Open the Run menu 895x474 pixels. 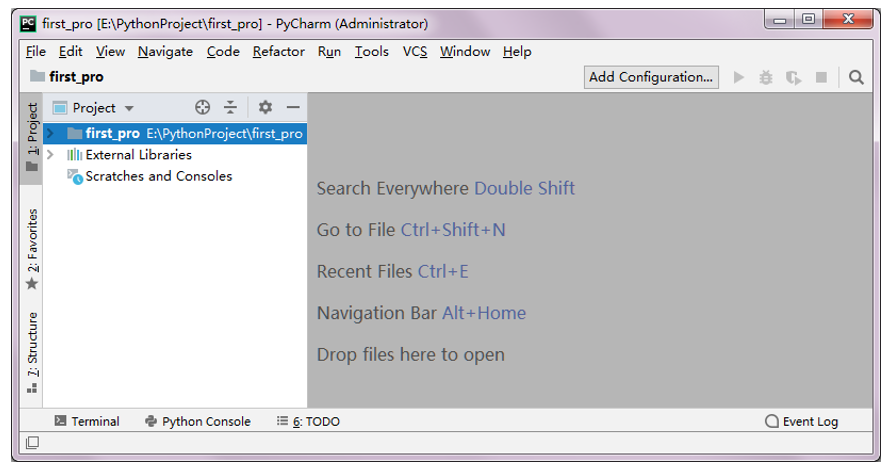[329, 51]
